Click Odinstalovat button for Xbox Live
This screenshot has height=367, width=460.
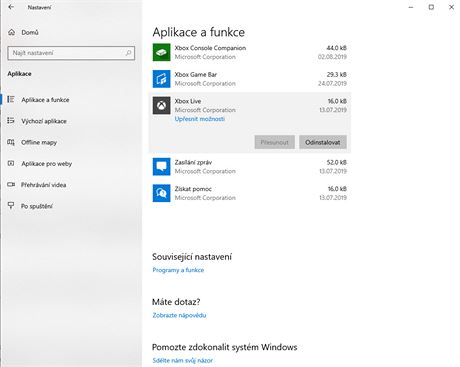pos(323,142)
